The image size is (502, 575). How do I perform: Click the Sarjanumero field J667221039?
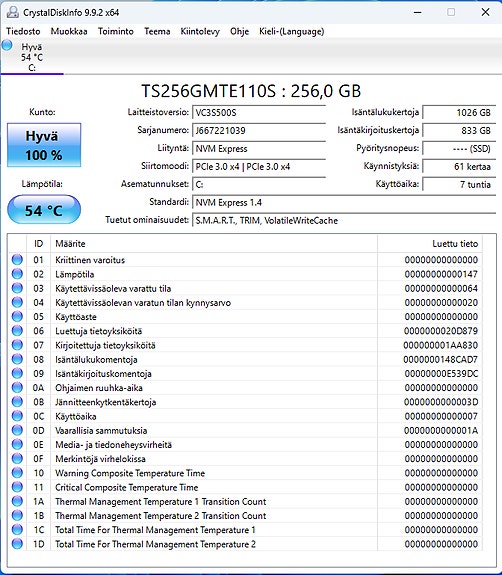click(259, 131)
